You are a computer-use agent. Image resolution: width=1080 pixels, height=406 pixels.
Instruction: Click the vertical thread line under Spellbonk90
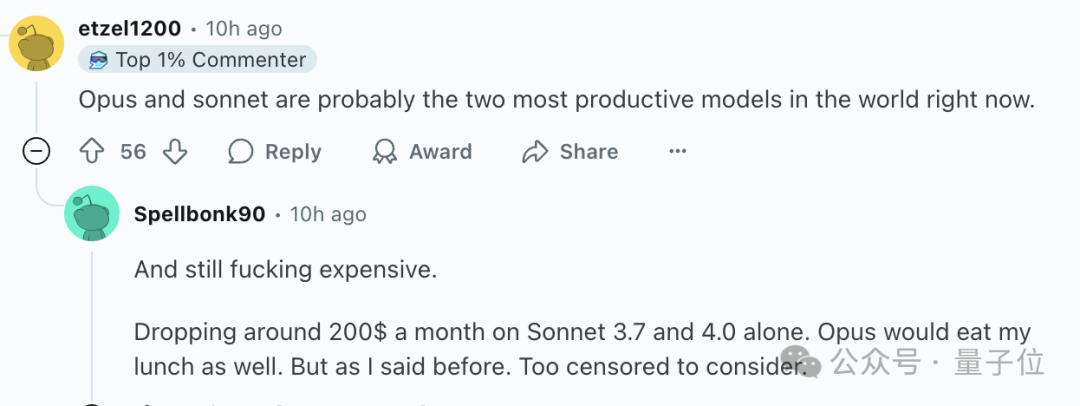tap(92, 325)
